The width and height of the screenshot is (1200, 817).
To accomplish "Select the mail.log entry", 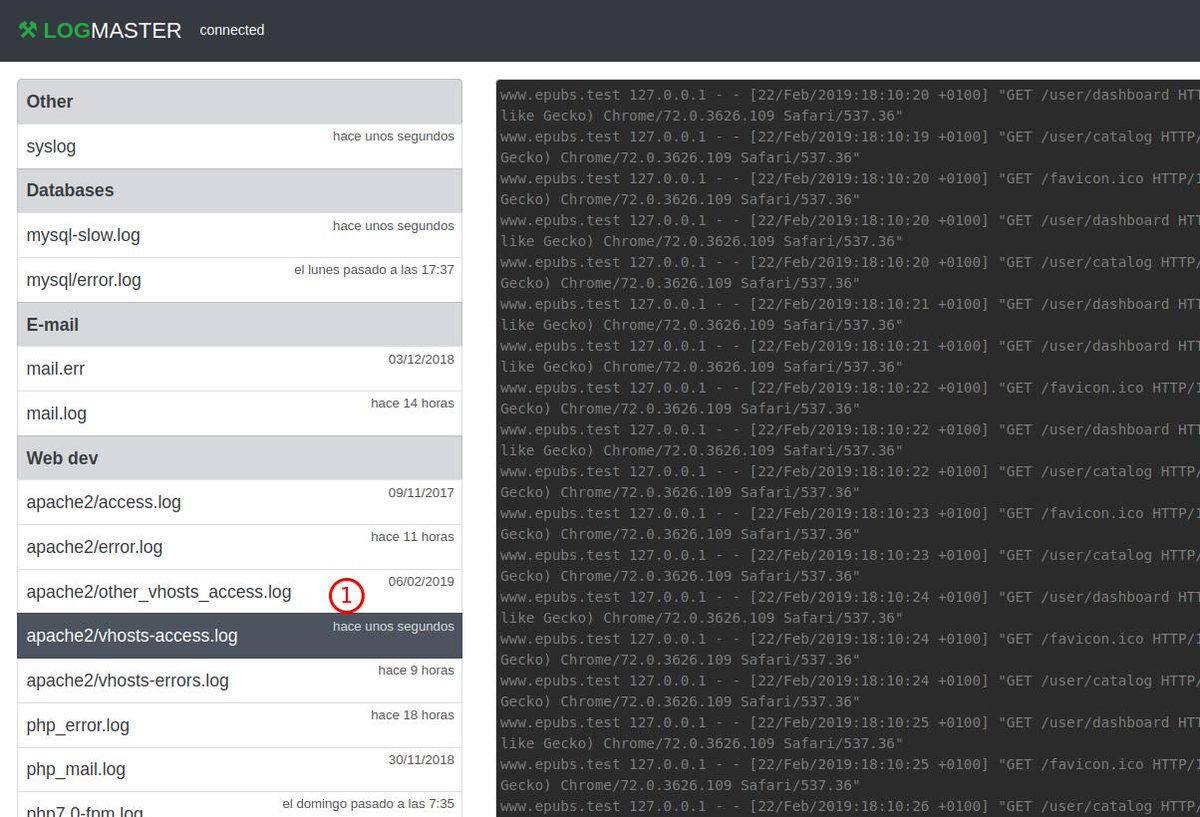I will click(x=240, y=413).
